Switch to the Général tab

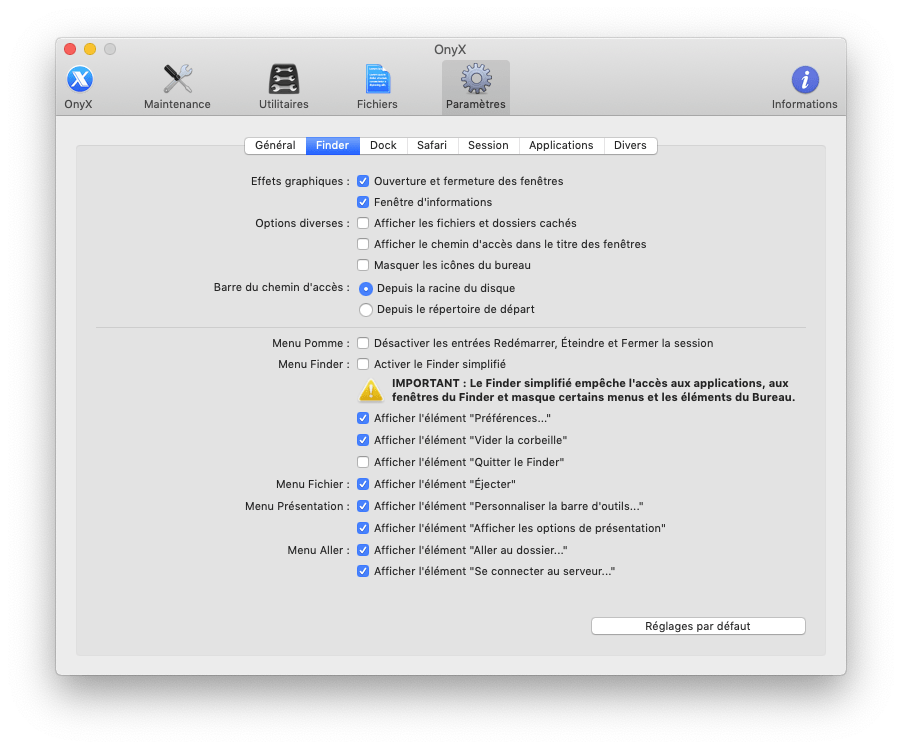pos(275,146)
